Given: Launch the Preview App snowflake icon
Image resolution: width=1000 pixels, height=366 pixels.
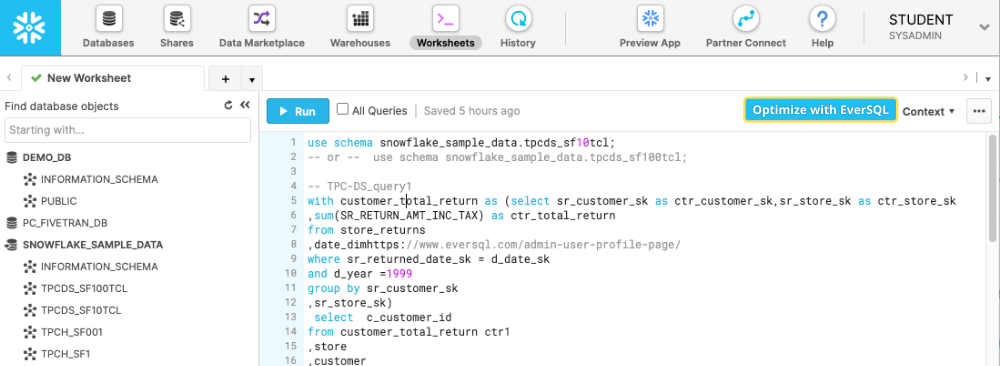Looking at the screenshot, I should click(650, 18).
